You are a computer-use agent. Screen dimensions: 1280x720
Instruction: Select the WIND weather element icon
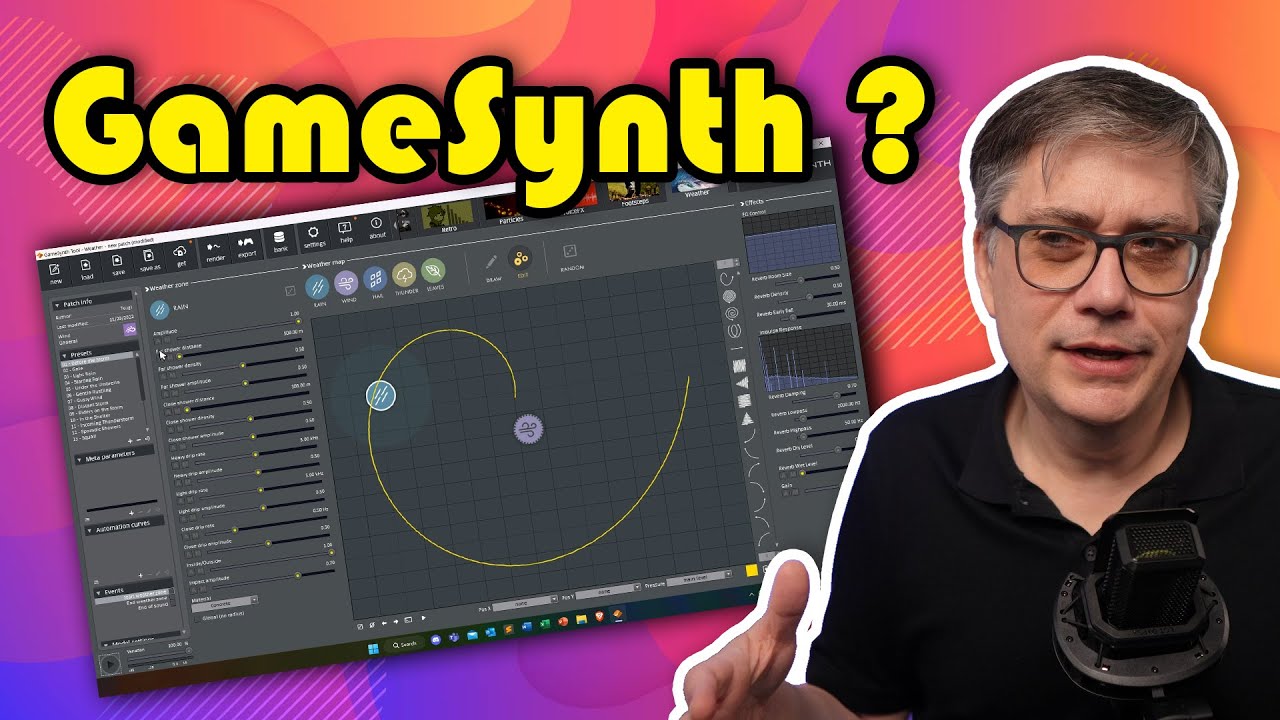point(346,282)
